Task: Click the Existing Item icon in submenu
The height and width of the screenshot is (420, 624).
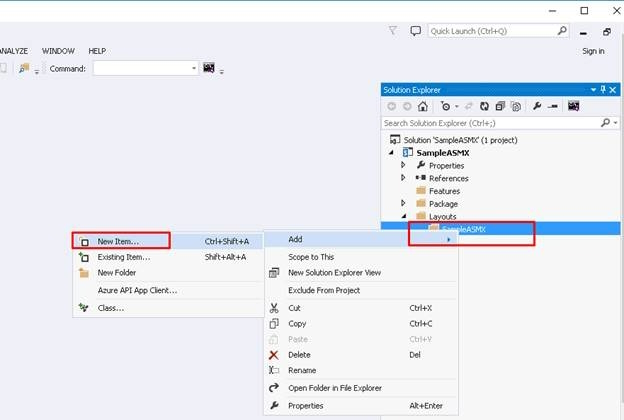Action: (x=84, y=257)
